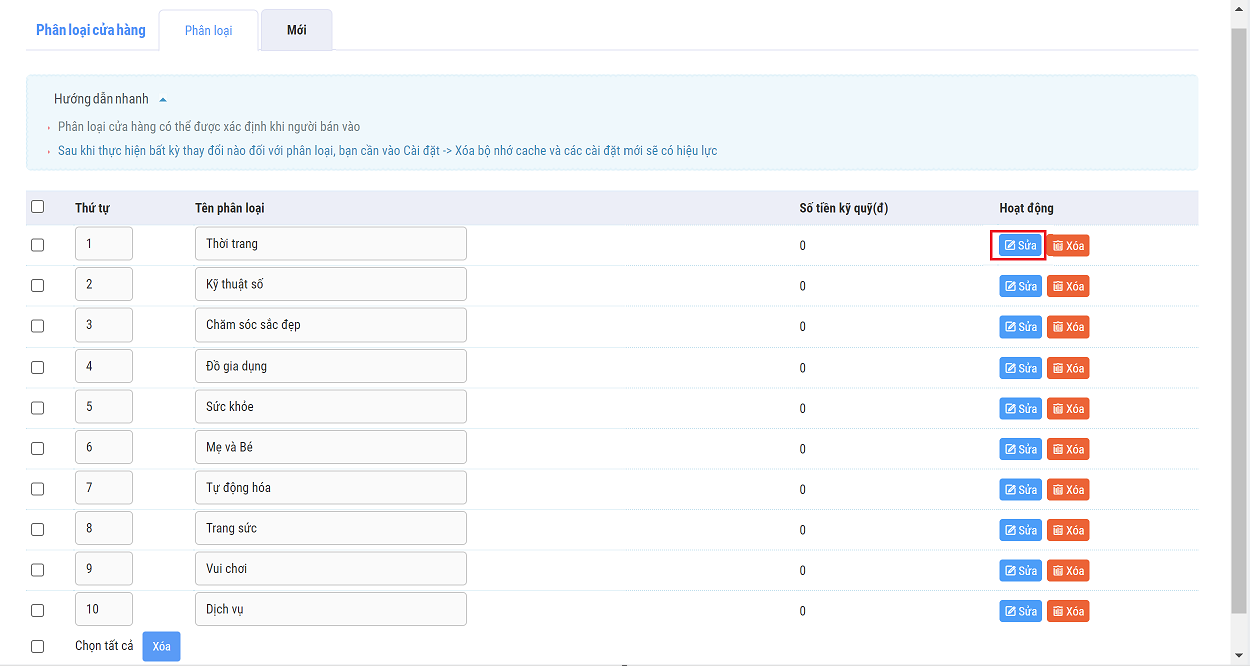Click the Sửa edit icon for Thời trang
The height and width of the screenshot is (666, 1250).
pyautogui.click(x=1010, y=246)
